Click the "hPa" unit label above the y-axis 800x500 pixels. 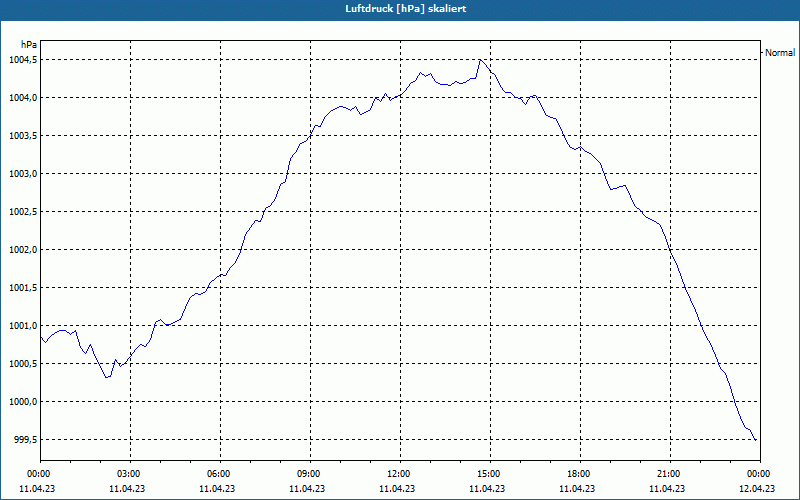click(x=29, y=45)
